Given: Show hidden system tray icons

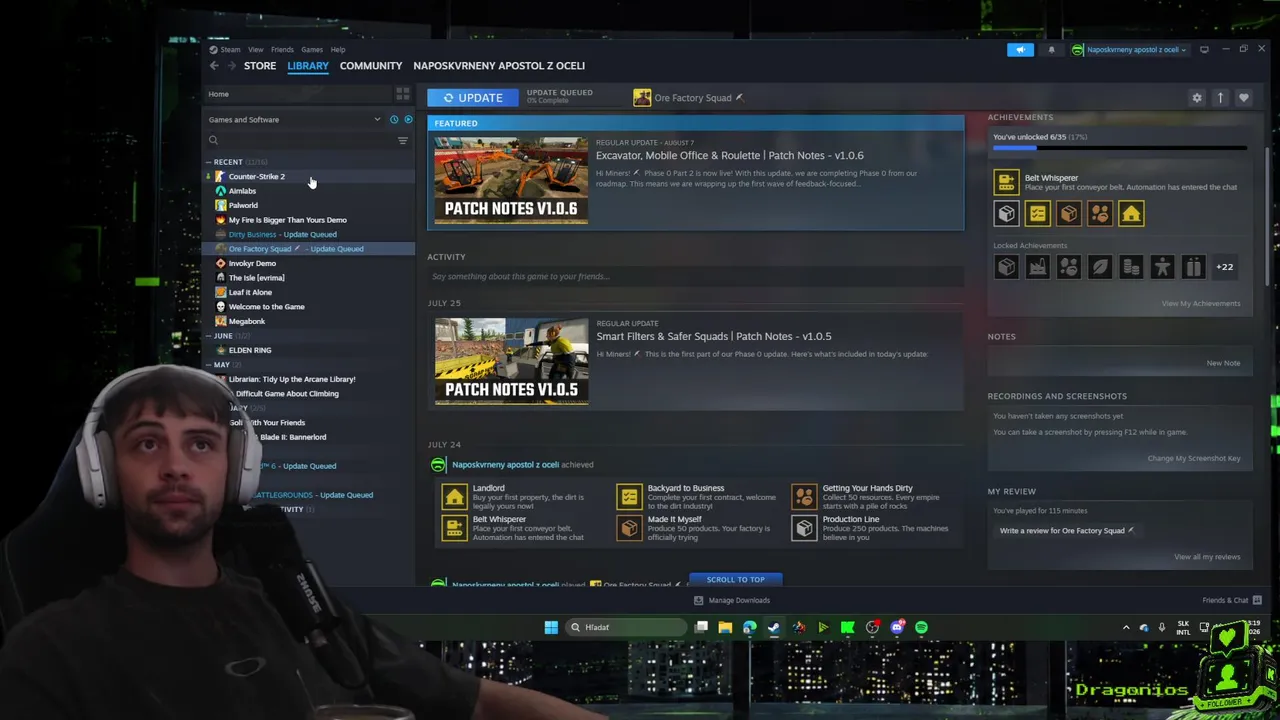Looking at the screenshot, I should (x=1126, y=628).
